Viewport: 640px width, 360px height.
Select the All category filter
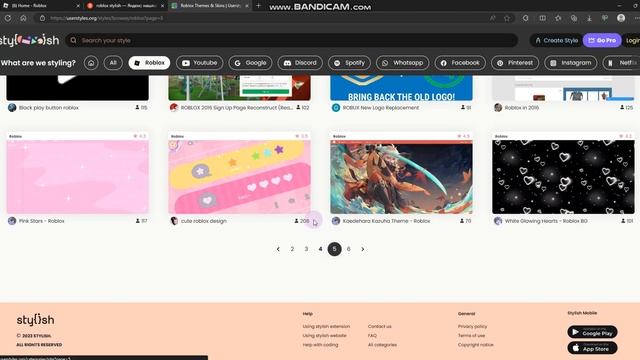click(x=113, y=63)
